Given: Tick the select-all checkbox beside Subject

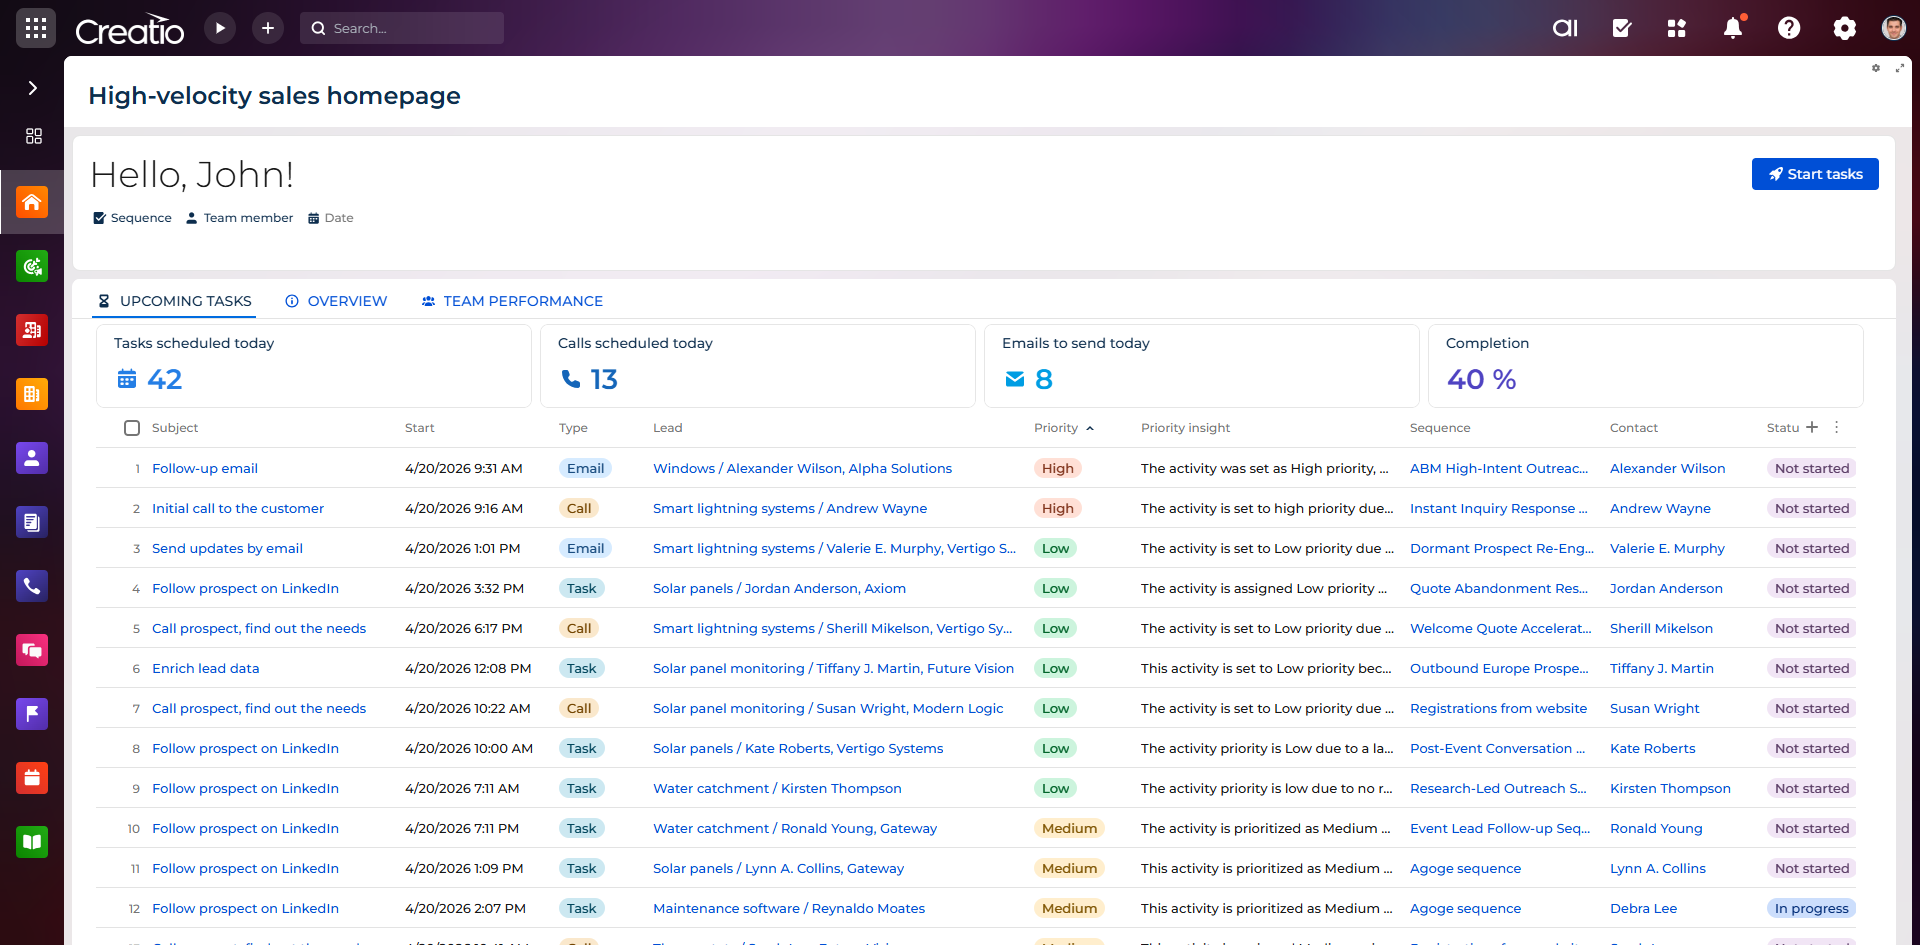Looking at the screenshot, I should tap(132, 428).
